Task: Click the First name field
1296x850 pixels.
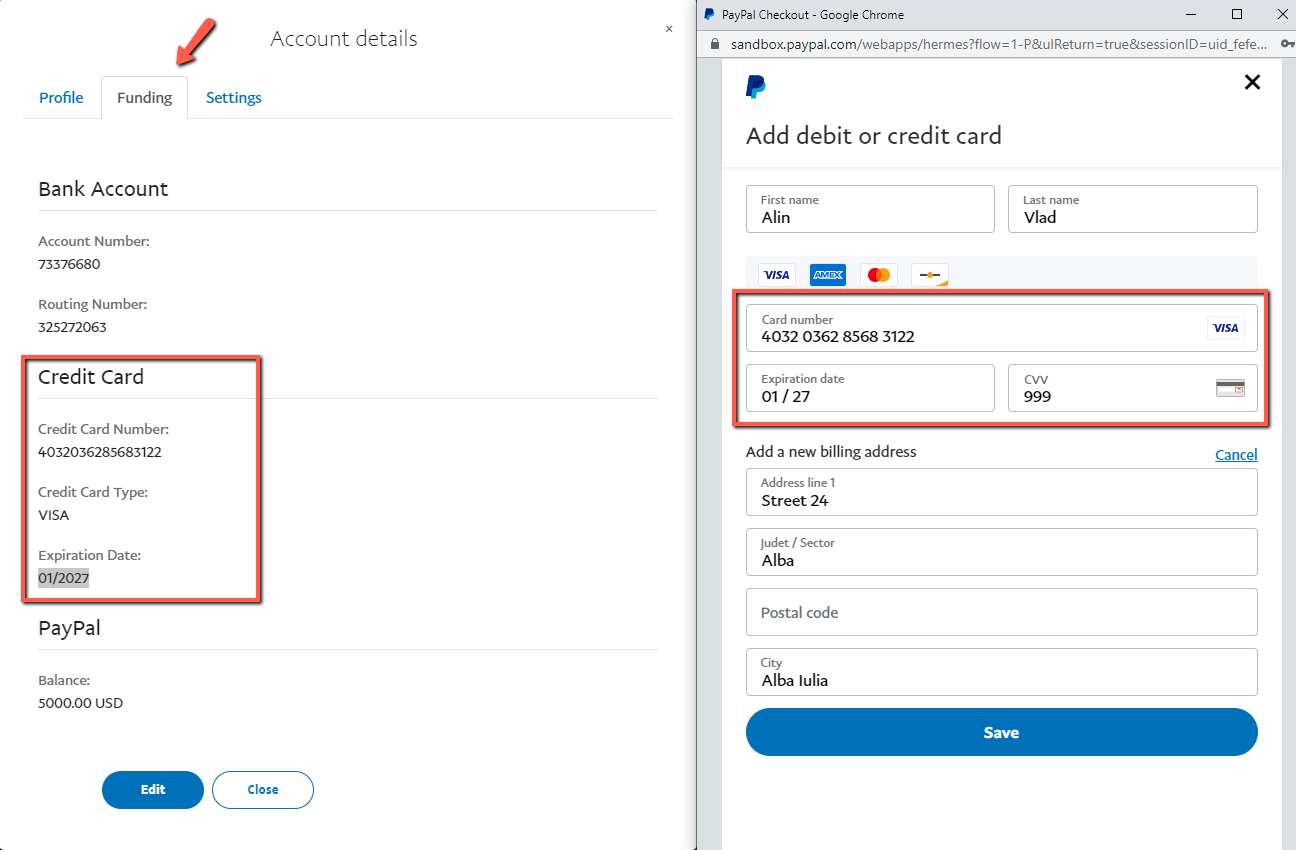Action: (x=870, y=209)
